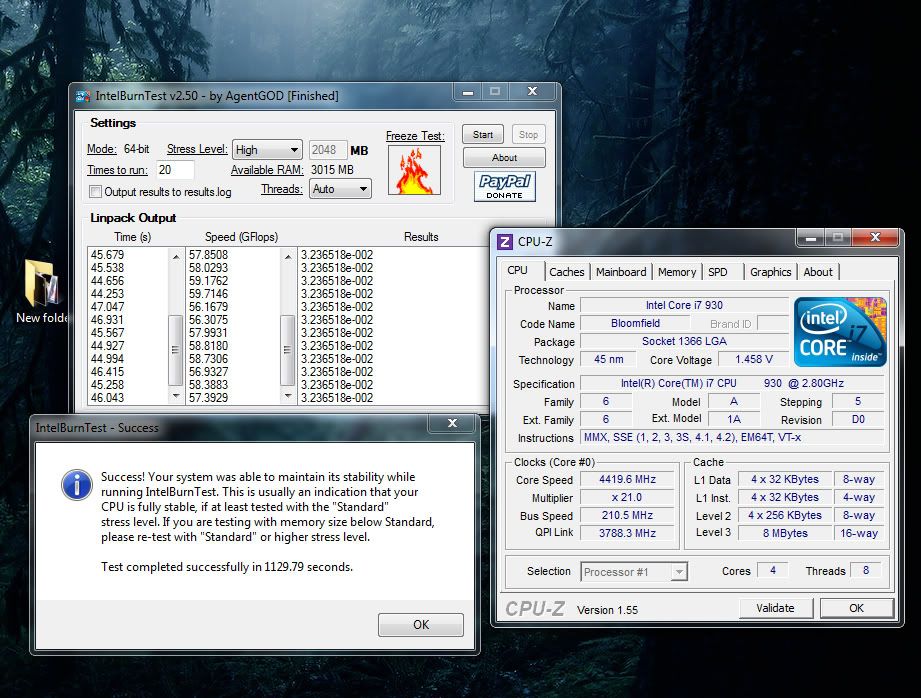Select the Graphics tab
The image size is (921, 698).
tap(770, 272)
